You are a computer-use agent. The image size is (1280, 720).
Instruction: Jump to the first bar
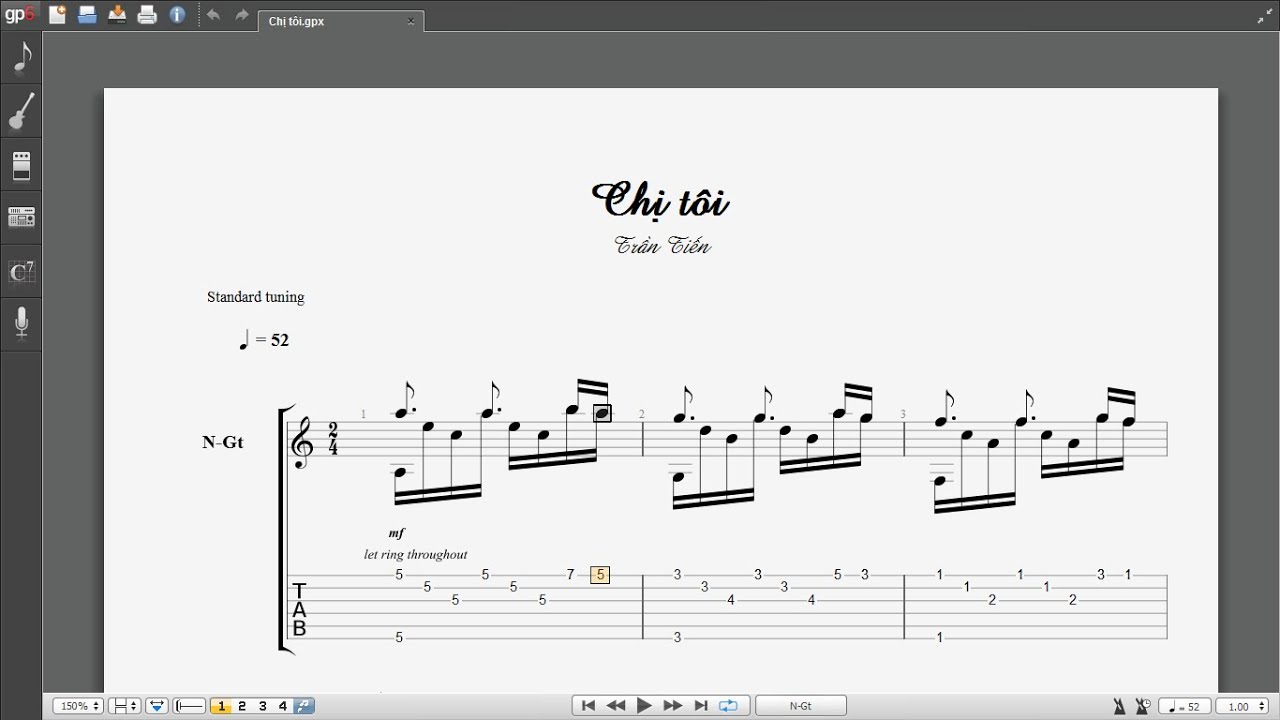click(x=588, y=706)
